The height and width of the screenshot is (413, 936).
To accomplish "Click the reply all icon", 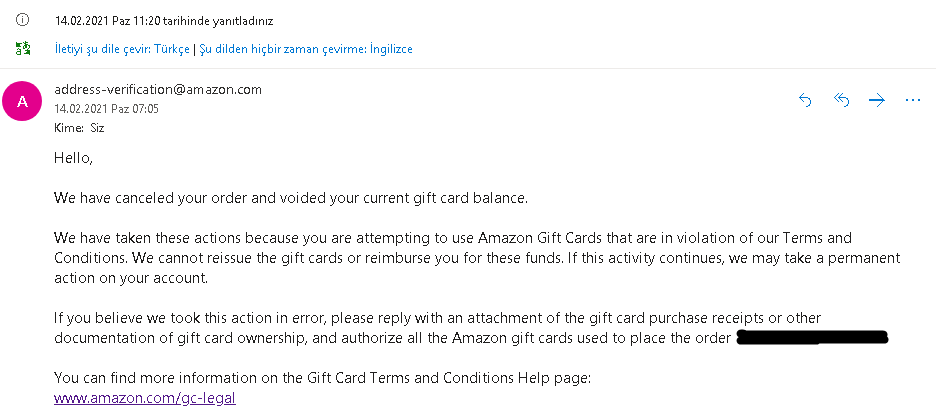I will 841,100.
